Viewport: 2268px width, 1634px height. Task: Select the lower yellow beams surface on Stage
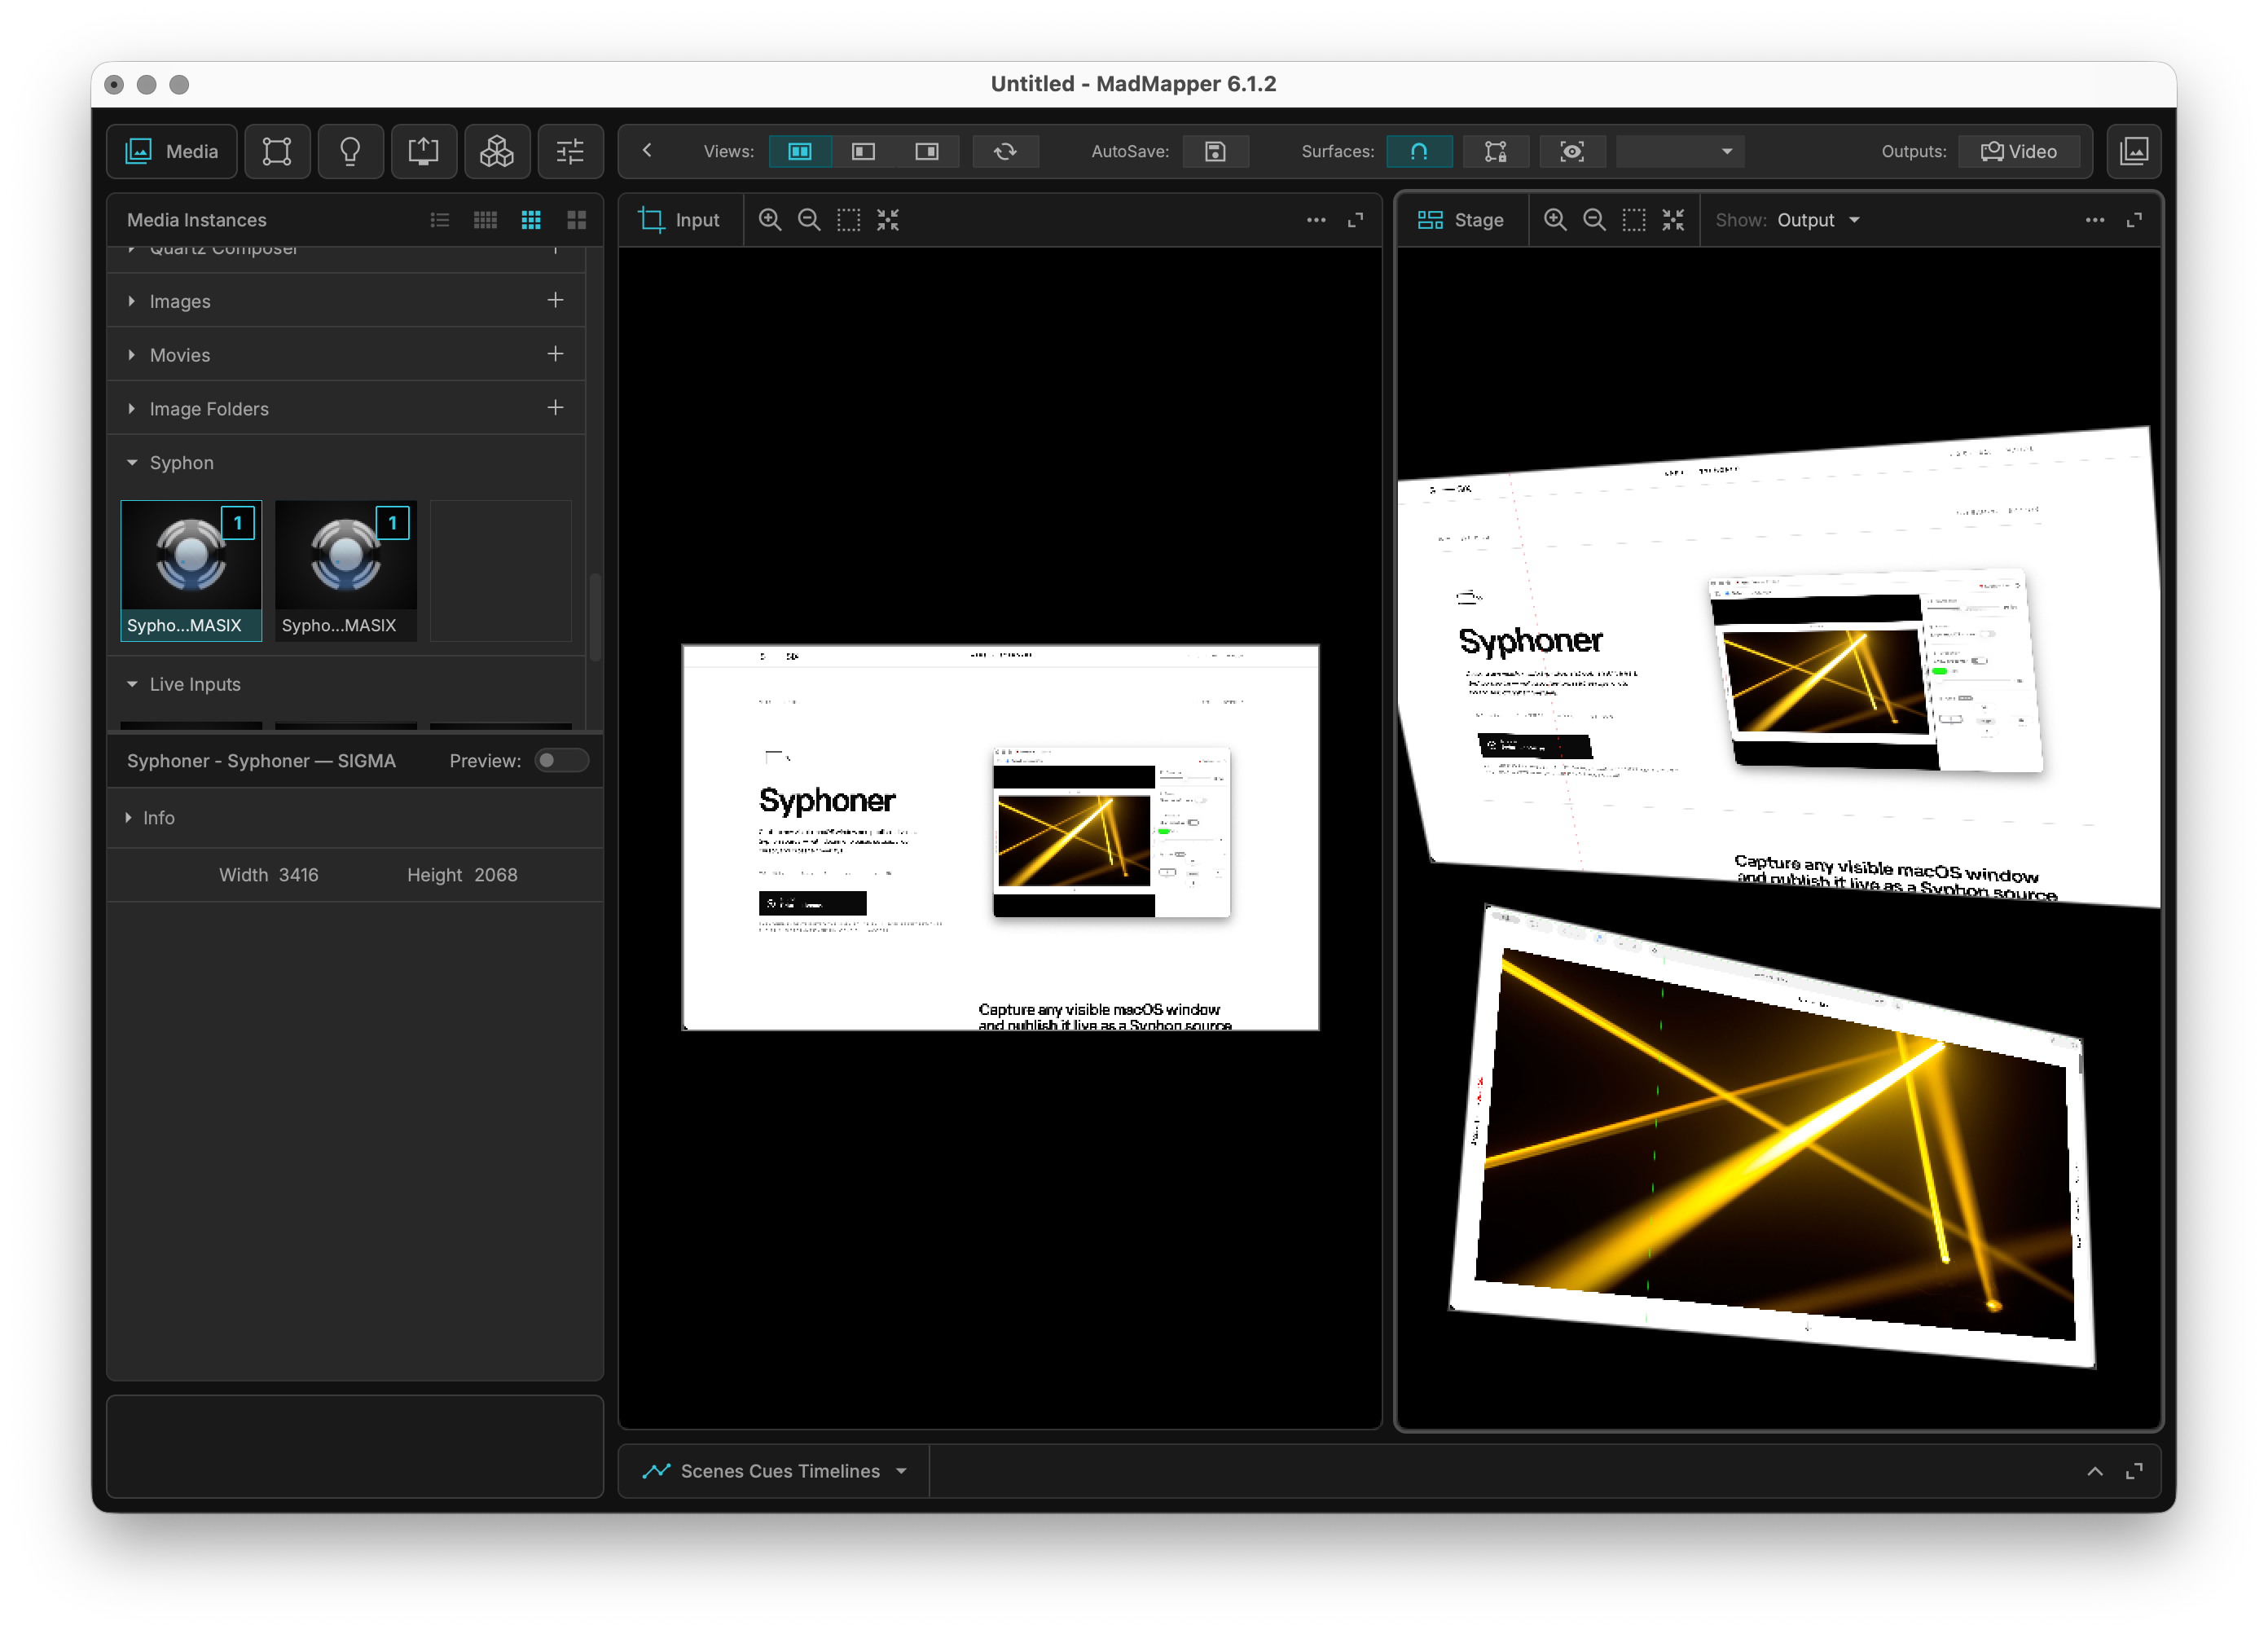[x=1772, y=1137]
